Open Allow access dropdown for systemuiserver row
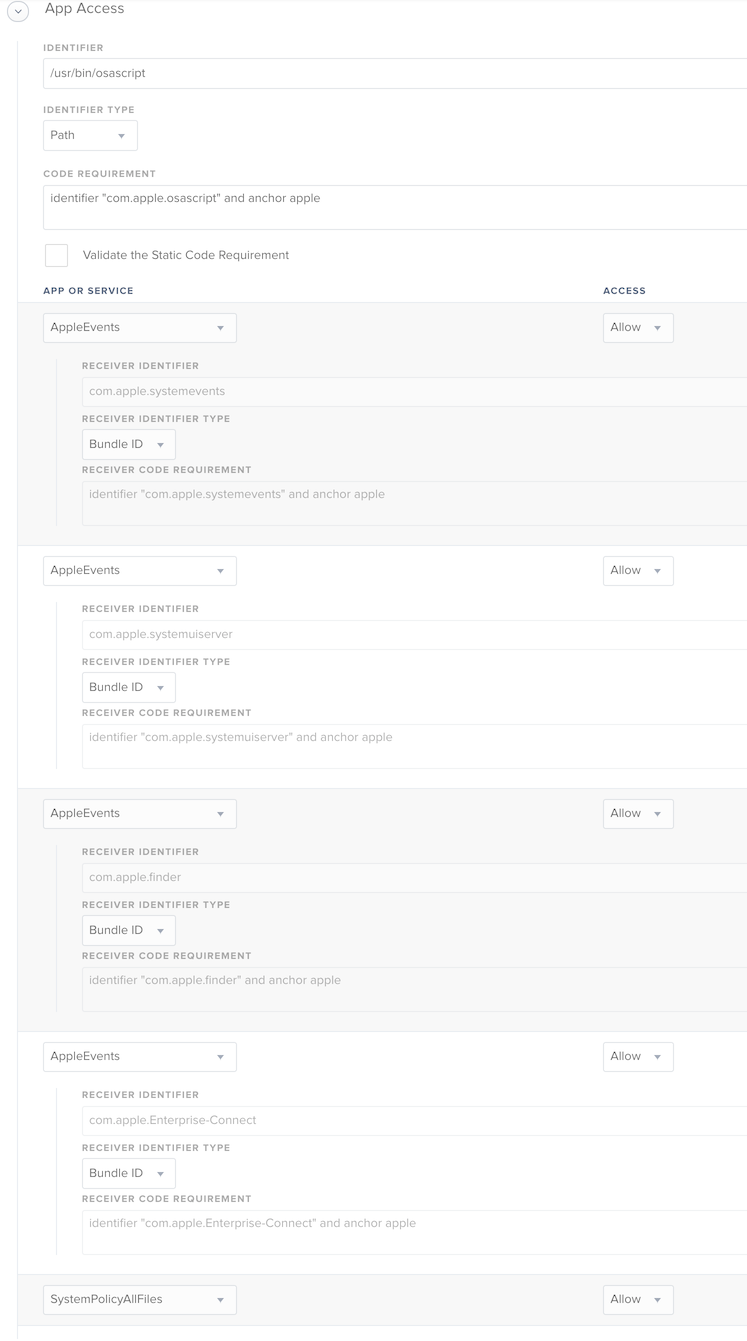 (x=638, y=571)
